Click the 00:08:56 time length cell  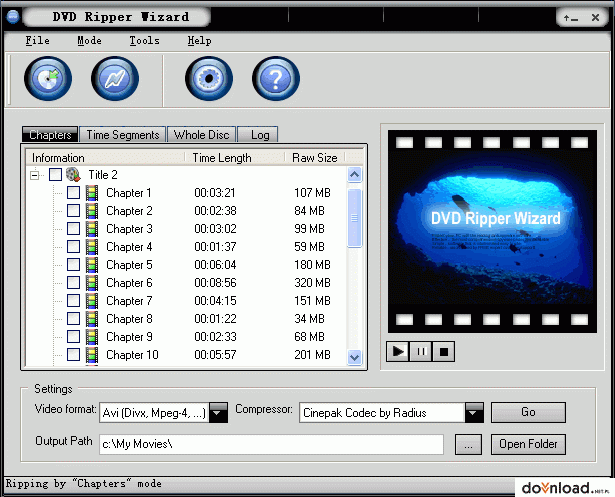tap(215, 283)
